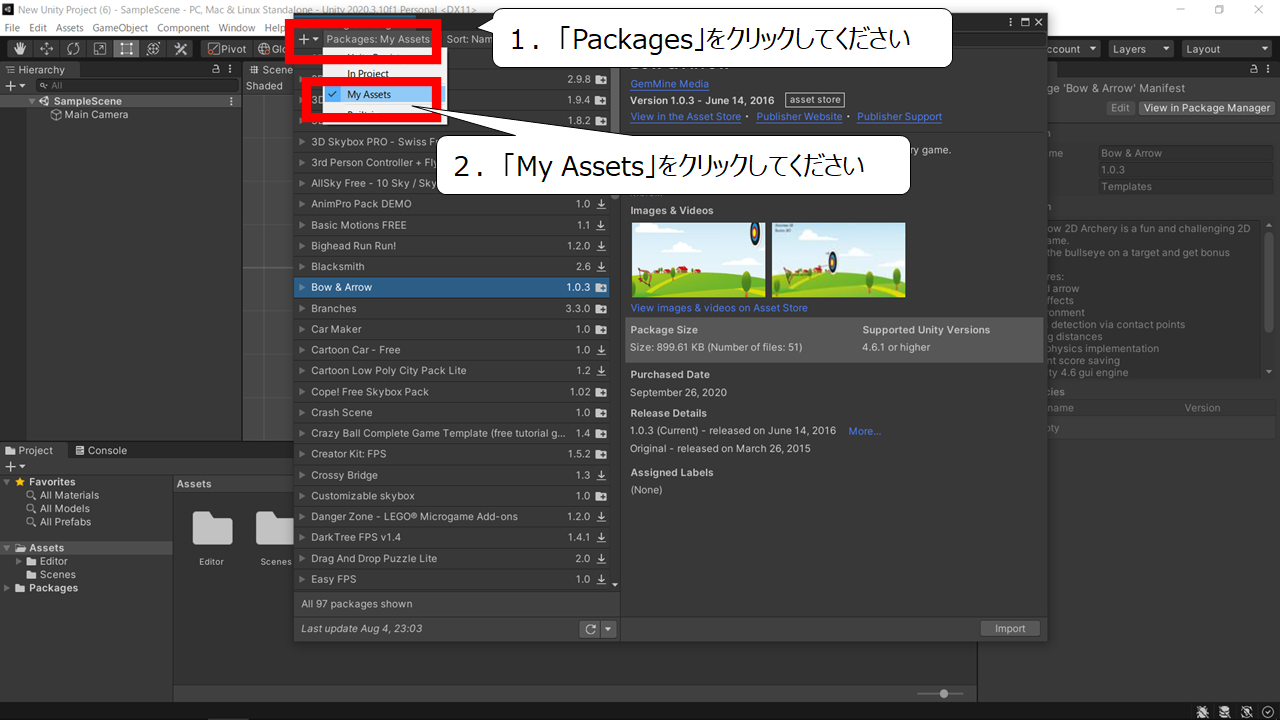Click import icon for Creator Kit: FPS

pyautogui.click(x=601, y=455)
